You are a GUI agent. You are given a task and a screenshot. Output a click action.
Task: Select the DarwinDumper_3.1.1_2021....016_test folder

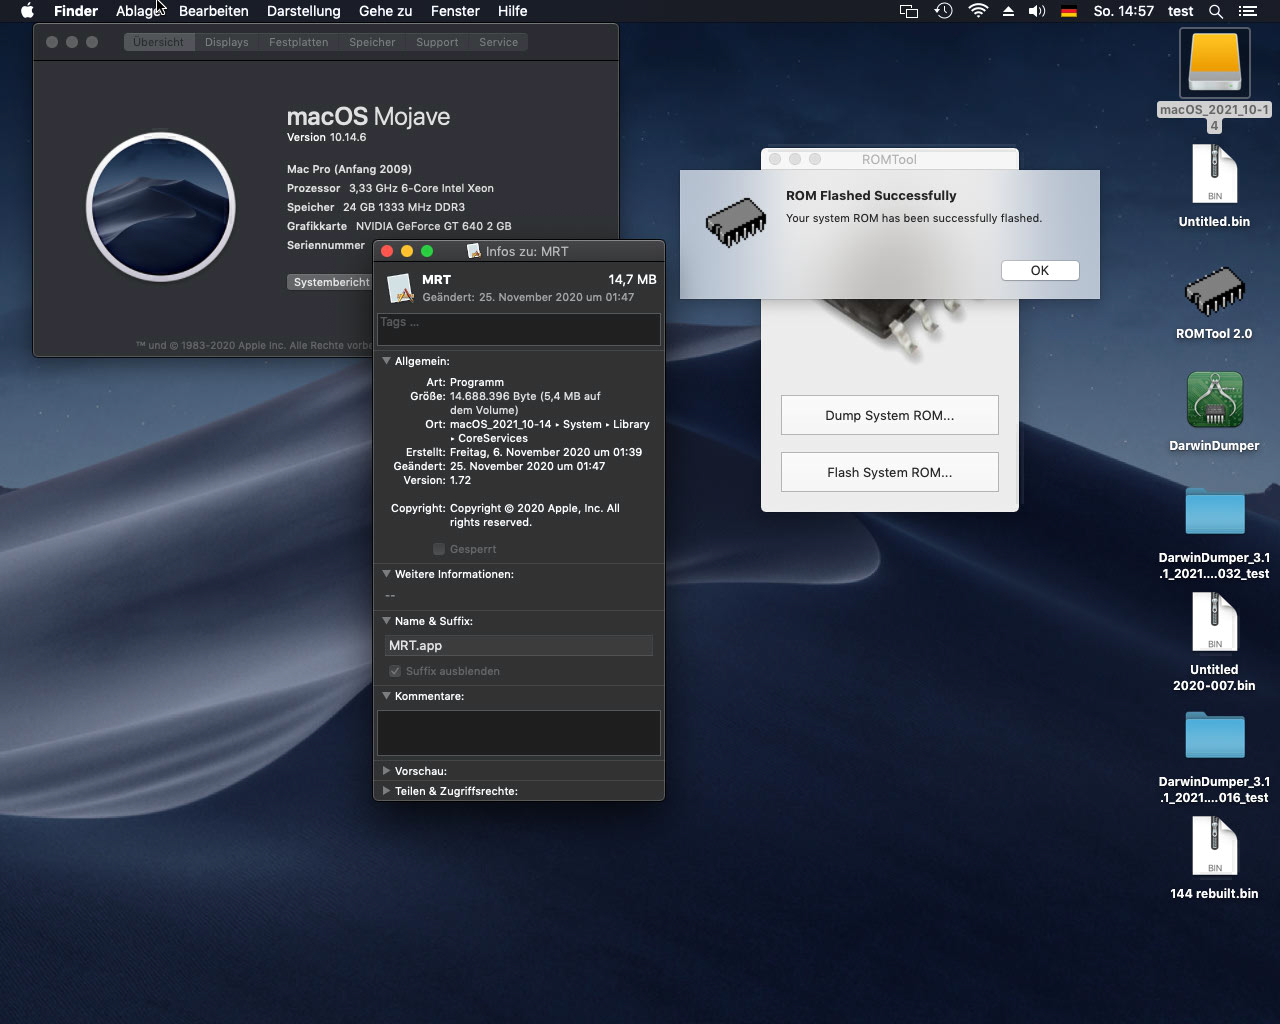tap(1214, 736)
